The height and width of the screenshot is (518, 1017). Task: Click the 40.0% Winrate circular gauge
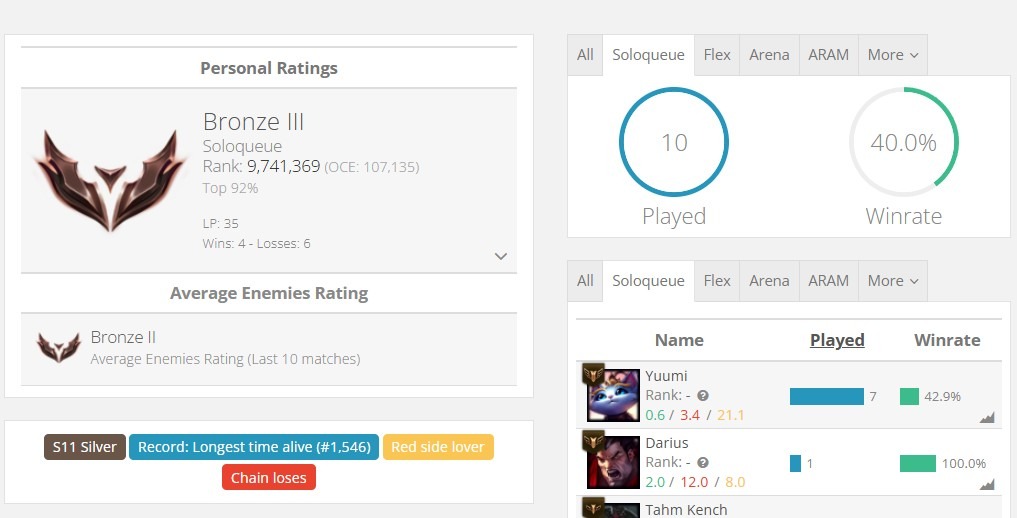pos(903,142)
